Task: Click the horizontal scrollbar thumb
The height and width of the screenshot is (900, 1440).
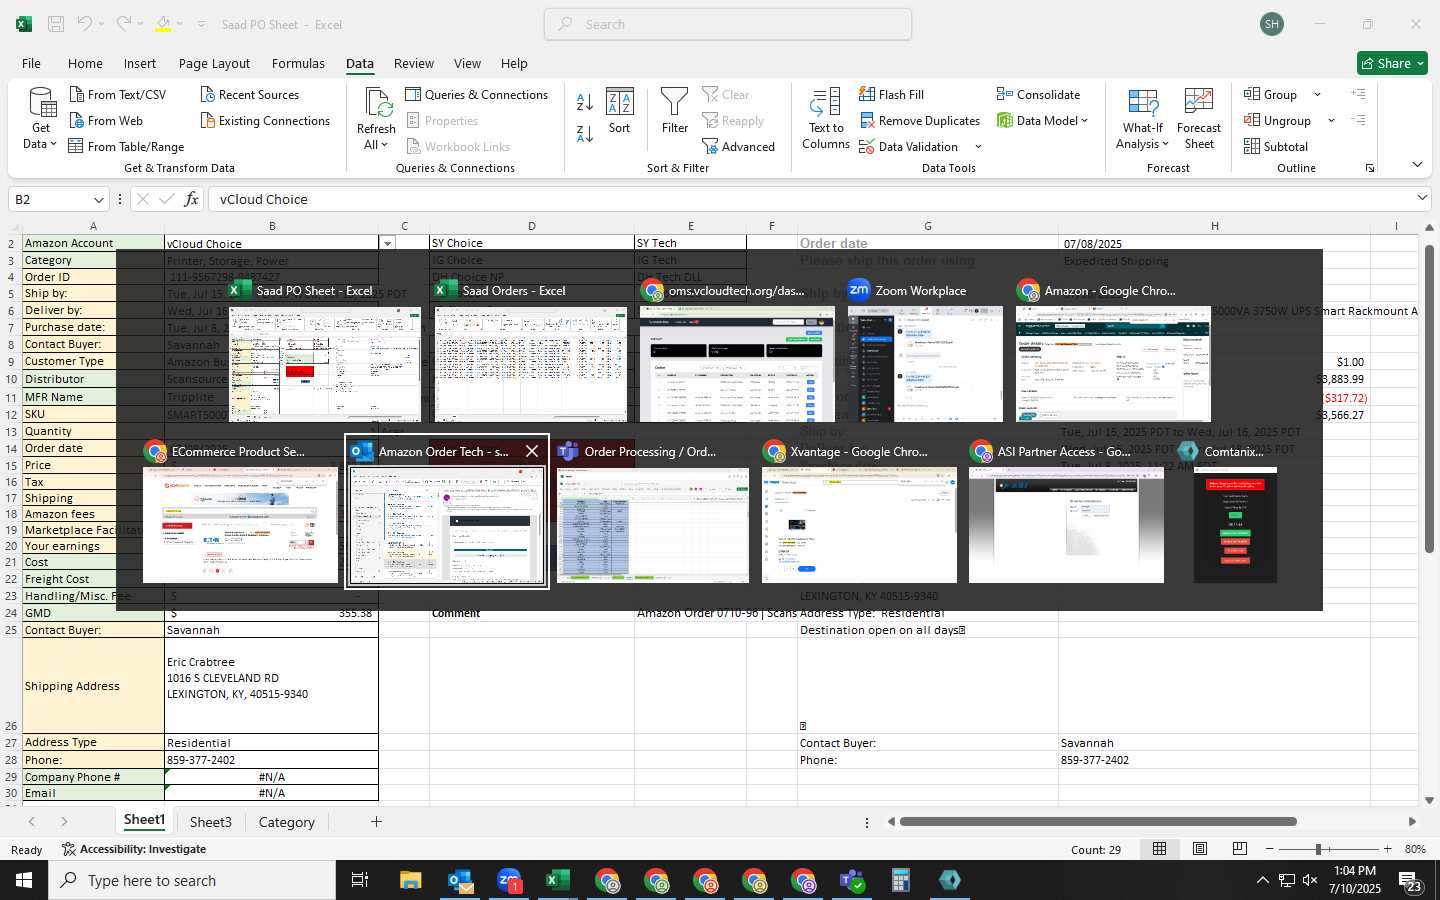Action: pos(1098,822)
